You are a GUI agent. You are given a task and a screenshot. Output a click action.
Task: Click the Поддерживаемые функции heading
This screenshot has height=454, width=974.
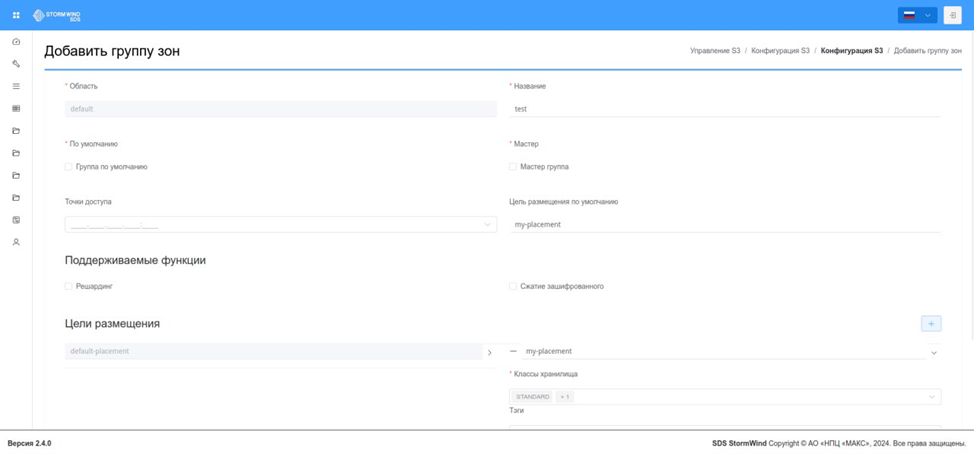point(135,261)
